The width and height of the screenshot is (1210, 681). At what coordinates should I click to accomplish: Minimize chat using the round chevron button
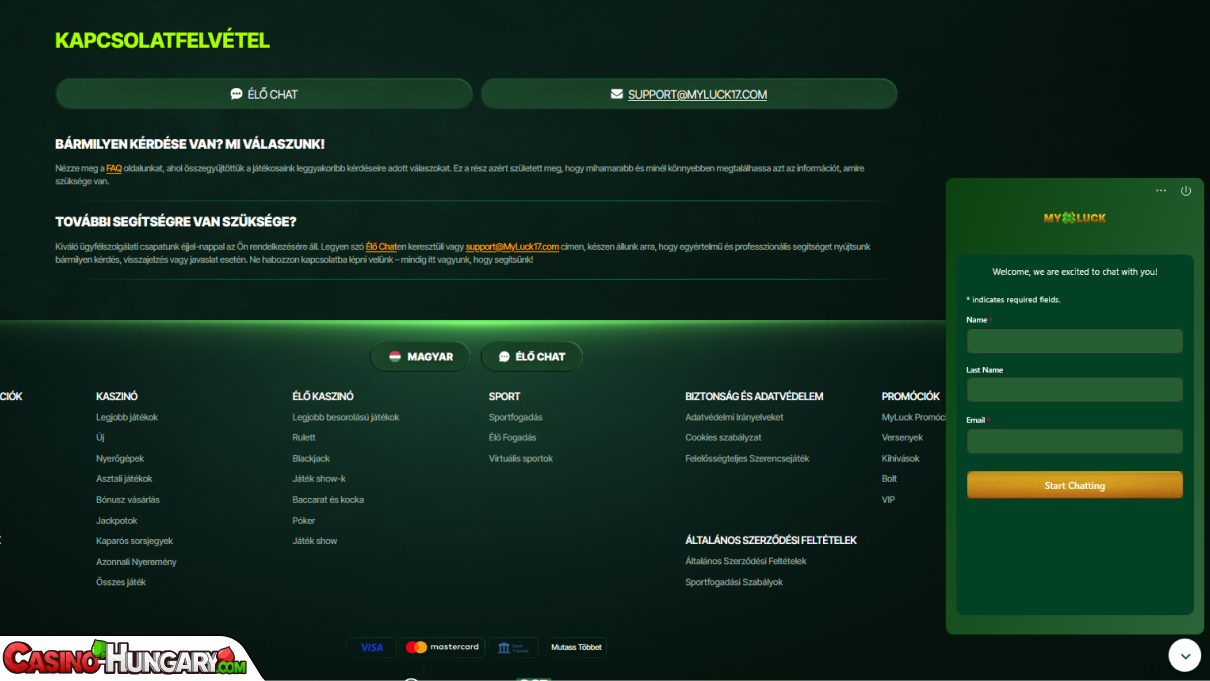(x=1184, y=655)
